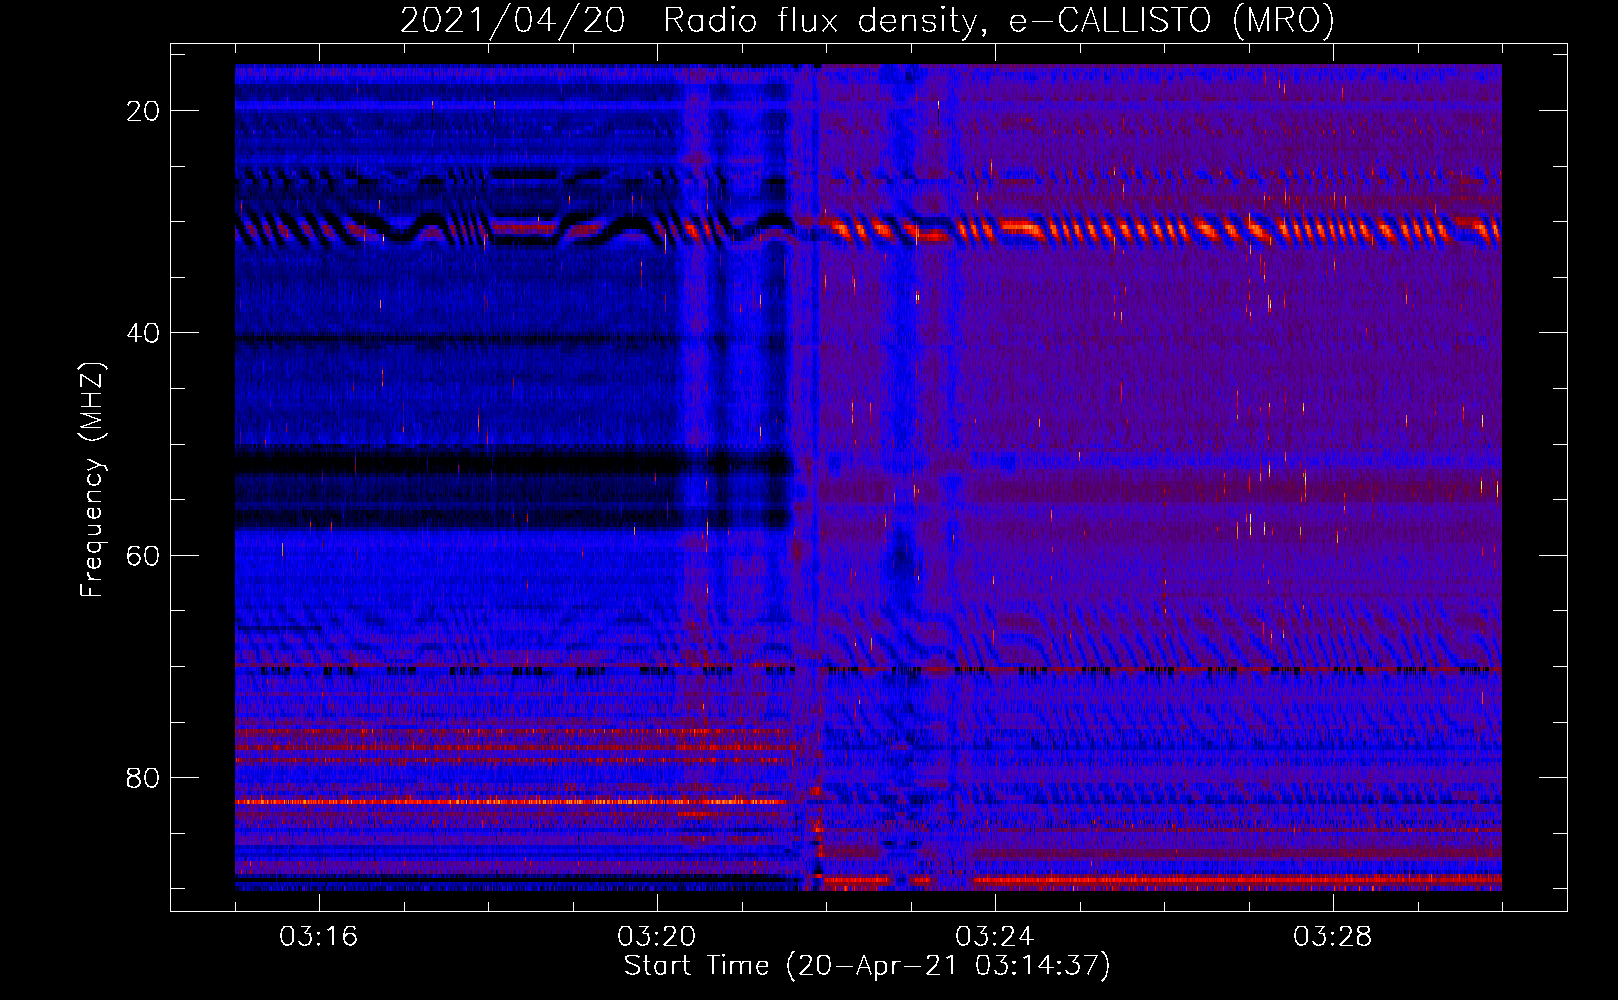Click the 20 frequency tick label

click(x=143, y=111)
